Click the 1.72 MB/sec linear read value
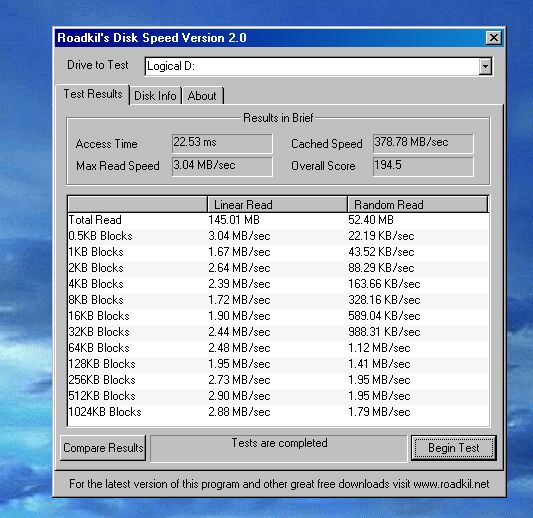Screen dimensions: 533x518 coord(239,300)
